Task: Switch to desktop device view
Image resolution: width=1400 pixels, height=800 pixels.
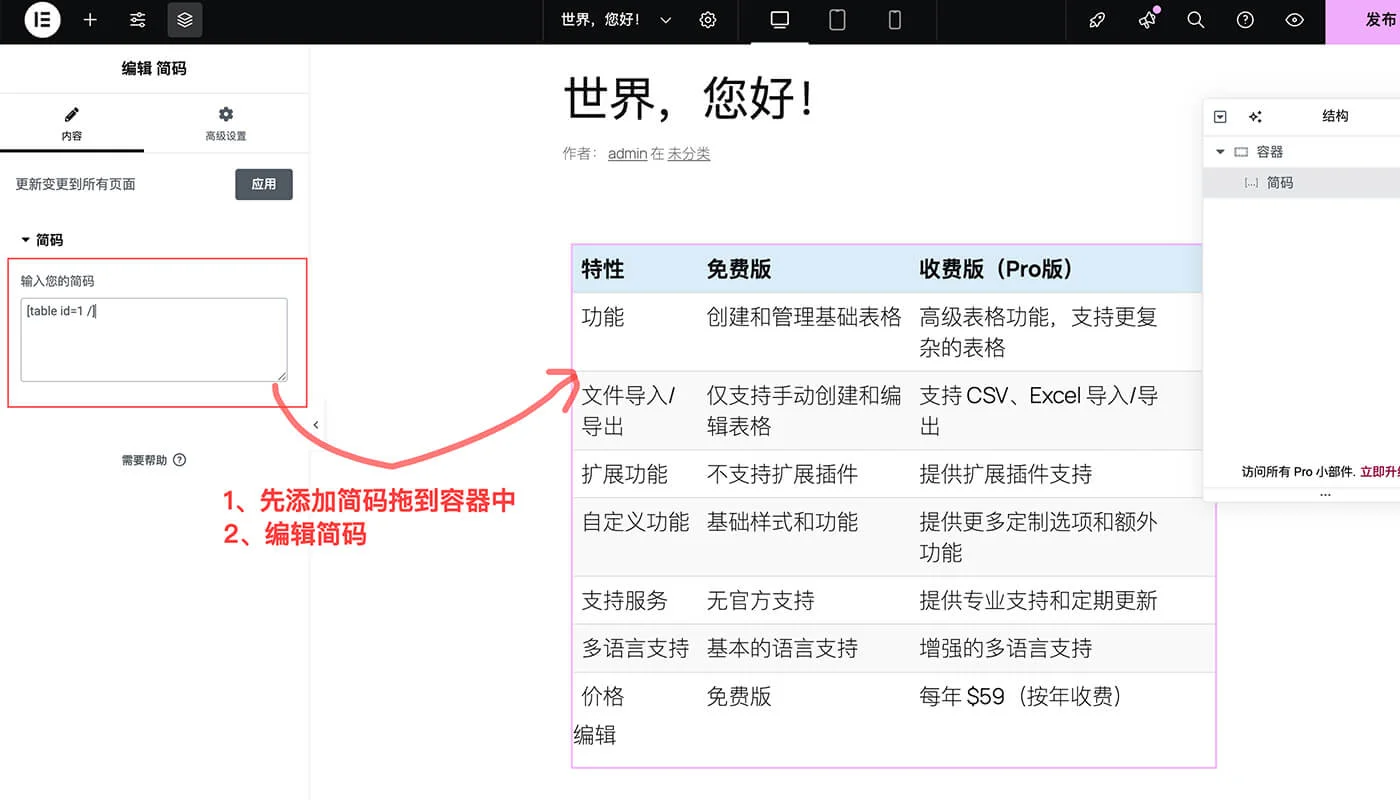Action: pos(777,20)
